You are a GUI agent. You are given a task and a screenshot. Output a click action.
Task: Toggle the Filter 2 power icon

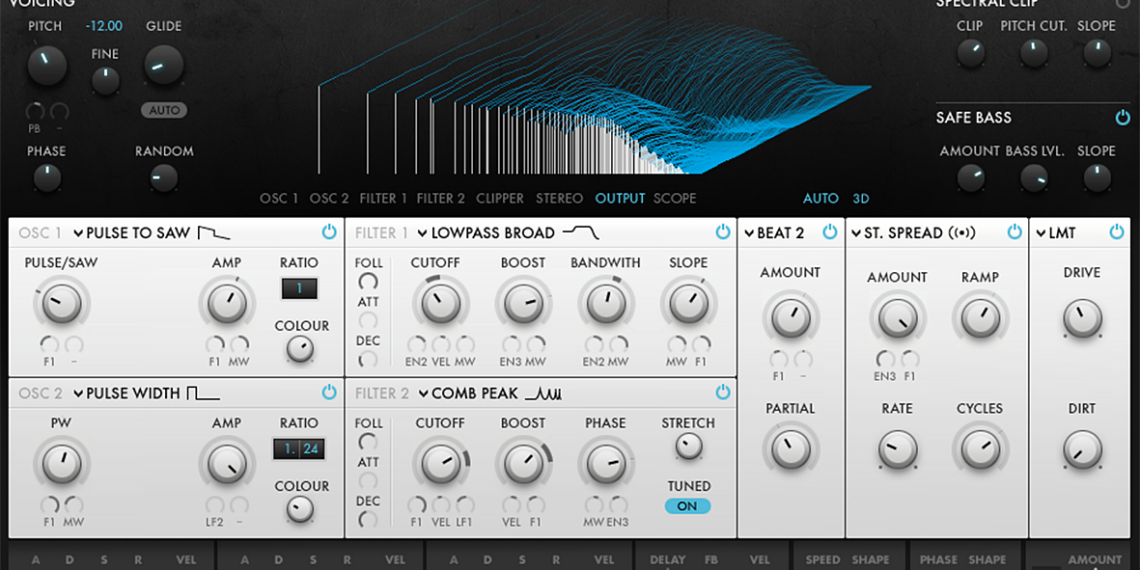point(723,392)
